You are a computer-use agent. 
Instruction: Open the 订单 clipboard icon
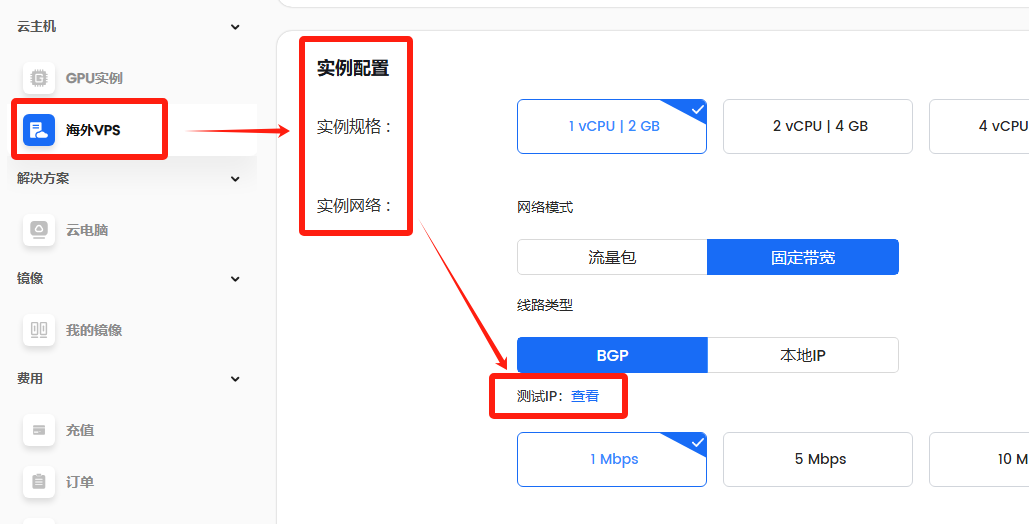pos(39,482)
